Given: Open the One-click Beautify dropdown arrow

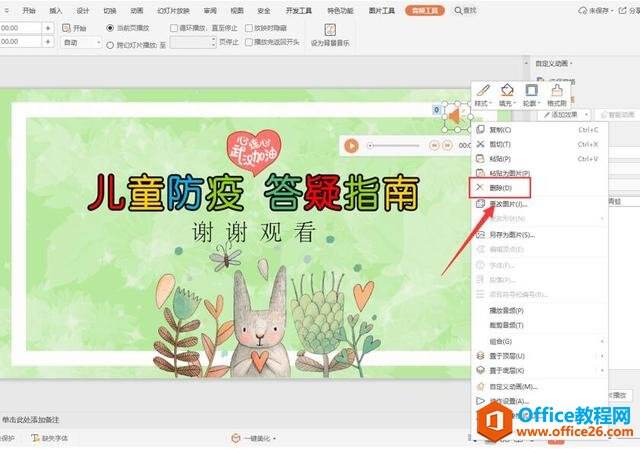Looking at the screenshot, I should [x=275, y=438].
